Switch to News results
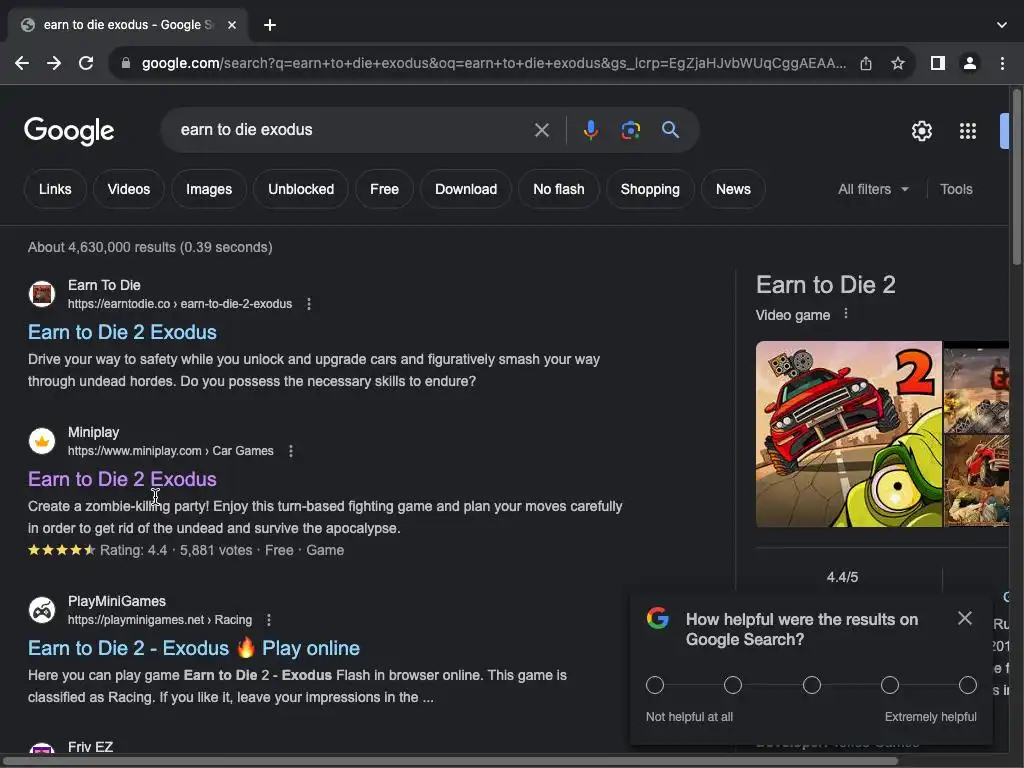Screen dimensions: 1024x768 [x=733, y=189]
